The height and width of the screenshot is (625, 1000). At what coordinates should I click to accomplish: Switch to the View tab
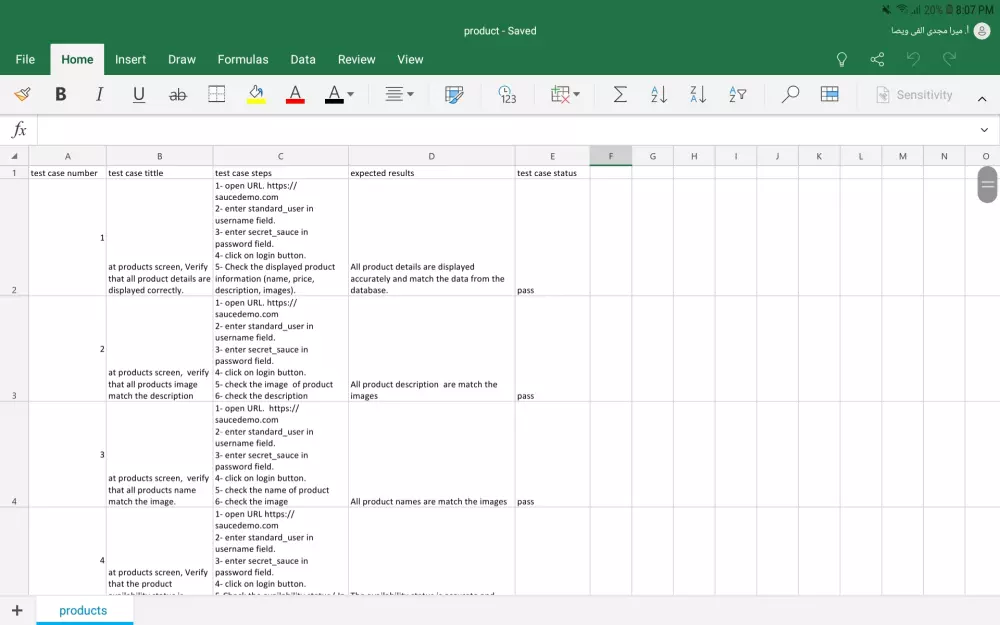[x=410, y=59]
